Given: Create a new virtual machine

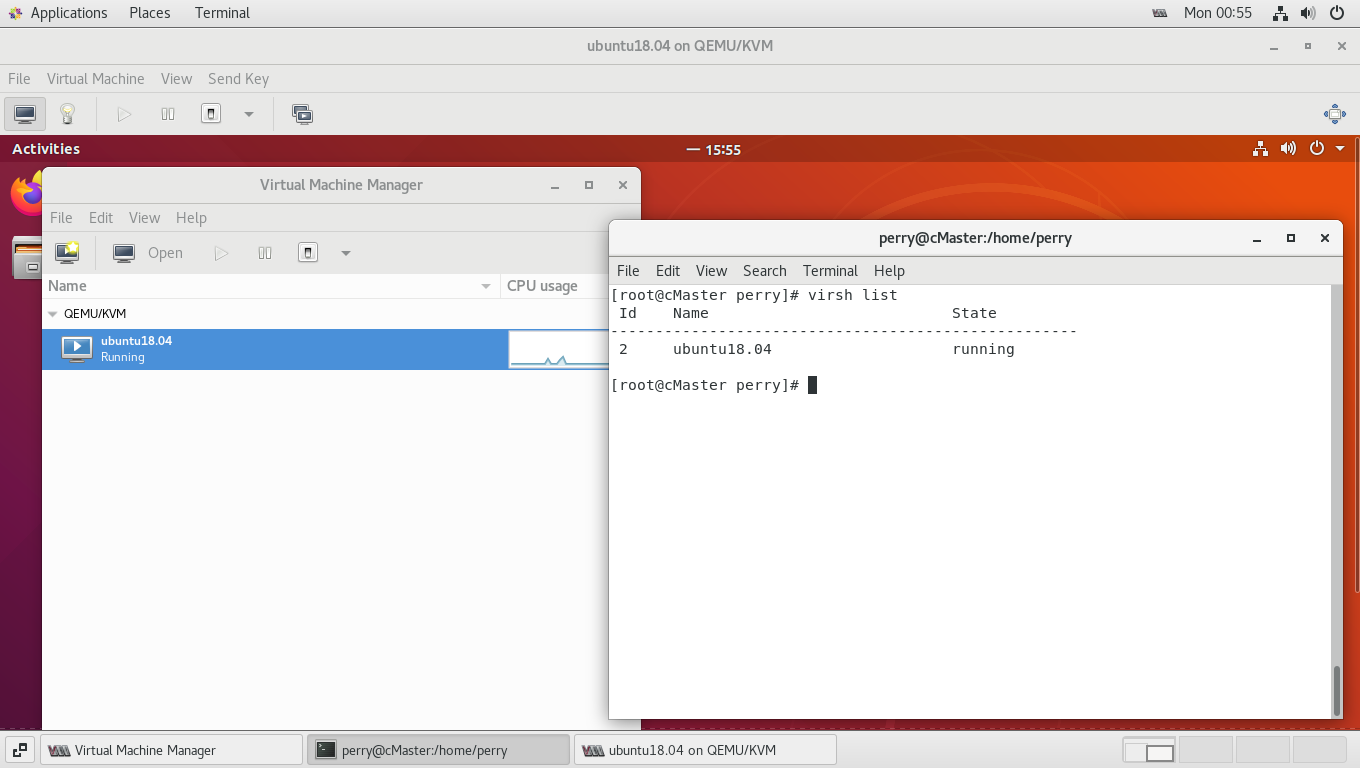Looking at the screenshot, I should pyautogui.click(x=66, y=252).
